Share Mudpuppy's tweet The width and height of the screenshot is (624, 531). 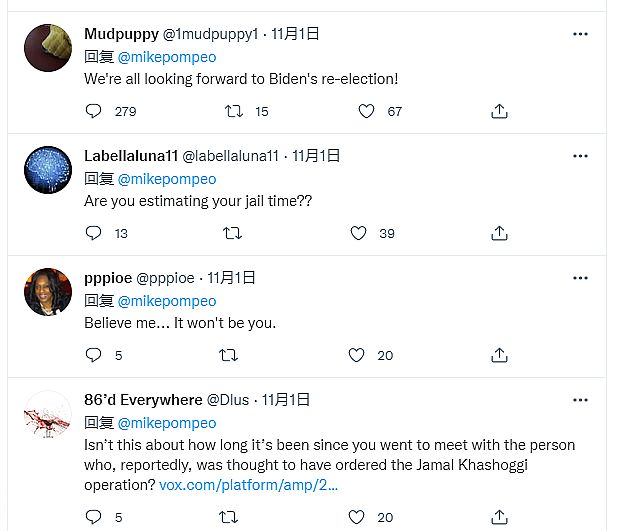pyautogui.click(x=500, y=111)
